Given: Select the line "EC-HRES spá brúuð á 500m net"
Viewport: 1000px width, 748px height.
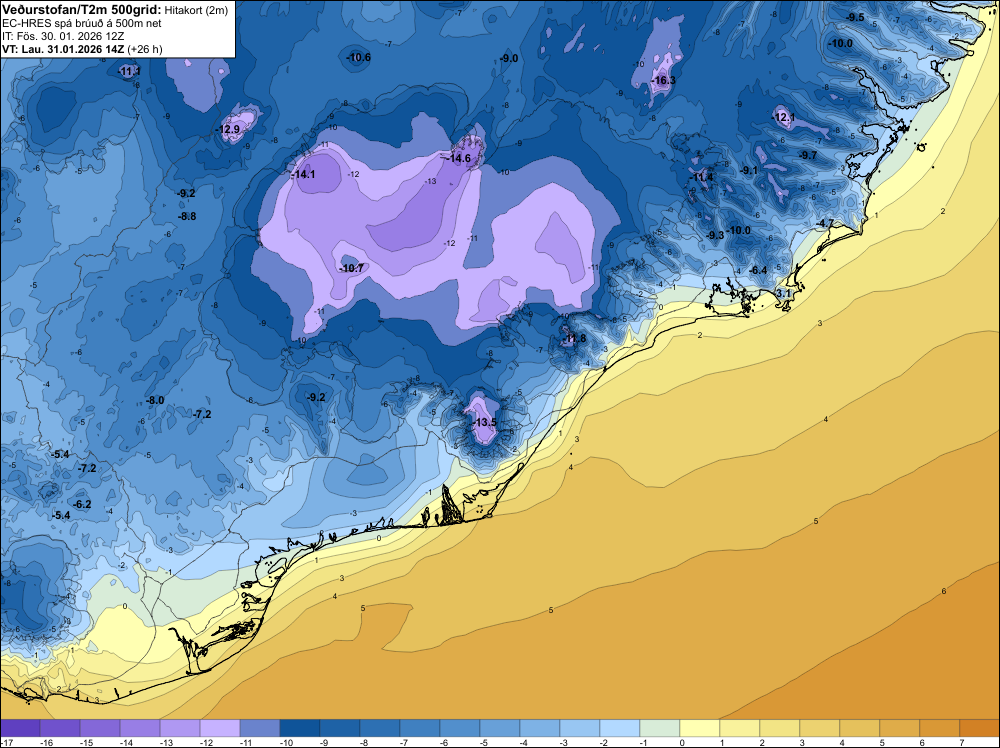Looking at the screenshot, I should pyautogui.click(x=82, y=24).
